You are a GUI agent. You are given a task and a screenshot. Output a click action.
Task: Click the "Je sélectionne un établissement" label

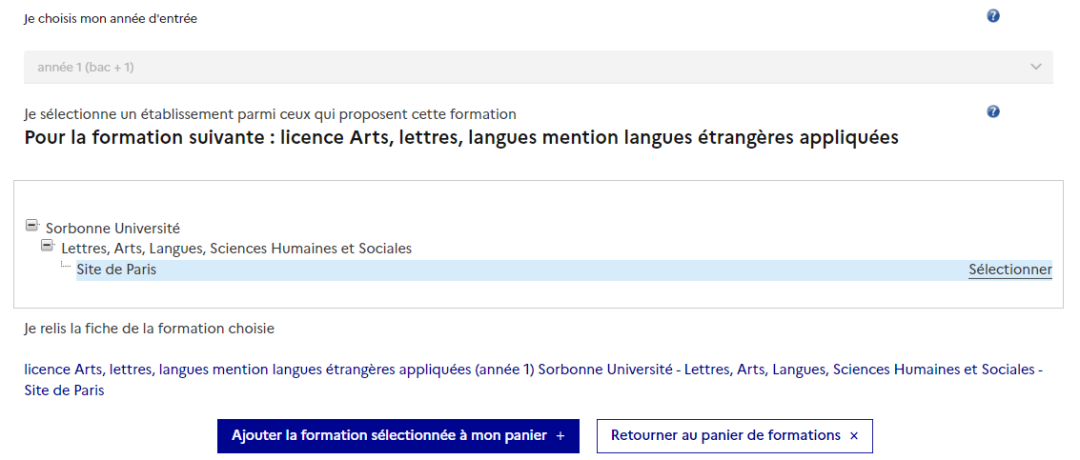point(270,114)
